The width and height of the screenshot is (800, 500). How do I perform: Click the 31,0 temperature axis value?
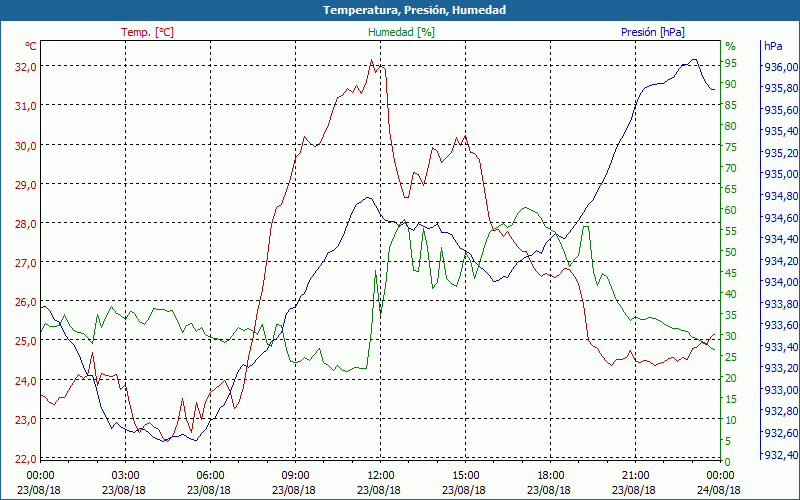click(27, 106)
